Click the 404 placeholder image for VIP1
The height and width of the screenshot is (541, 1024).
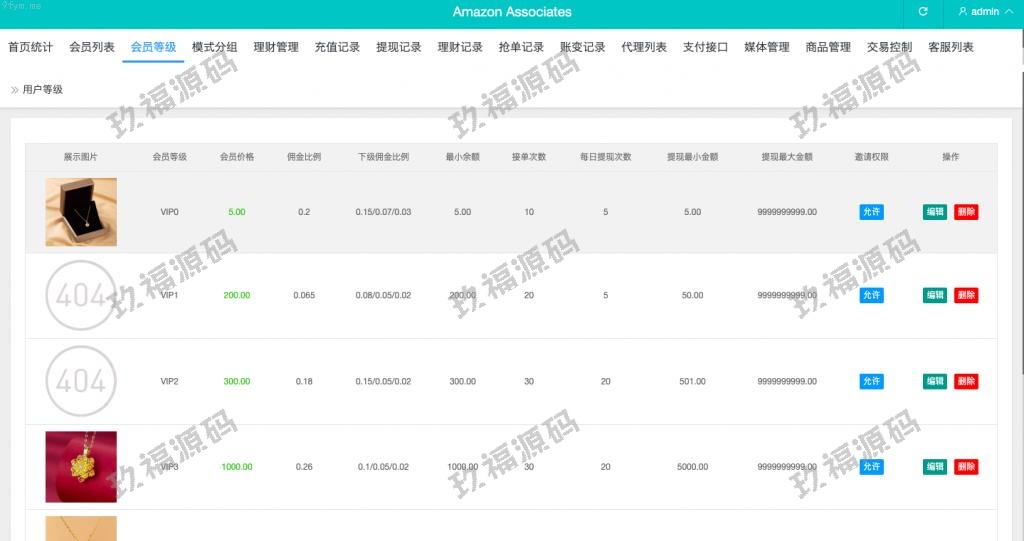(81, 295)
